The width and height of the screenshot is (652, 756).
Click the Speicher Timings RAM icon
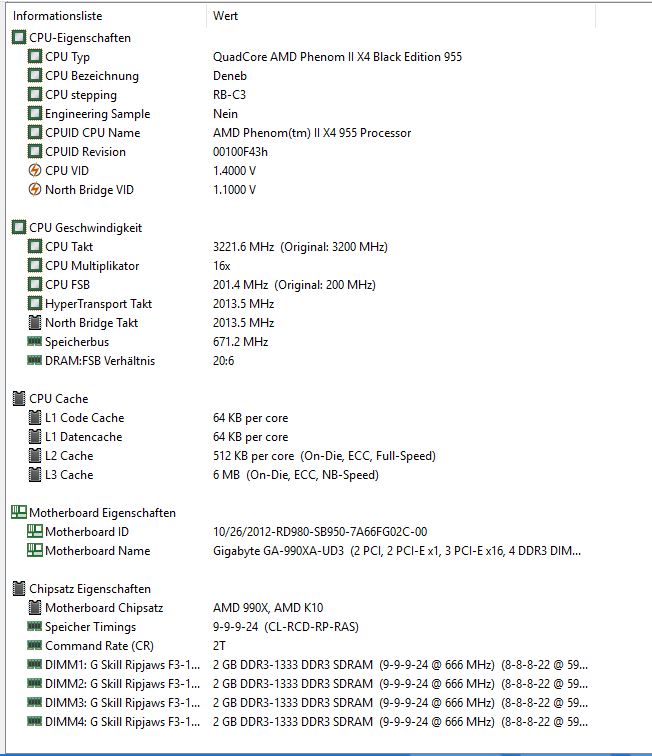coord(35,626)
